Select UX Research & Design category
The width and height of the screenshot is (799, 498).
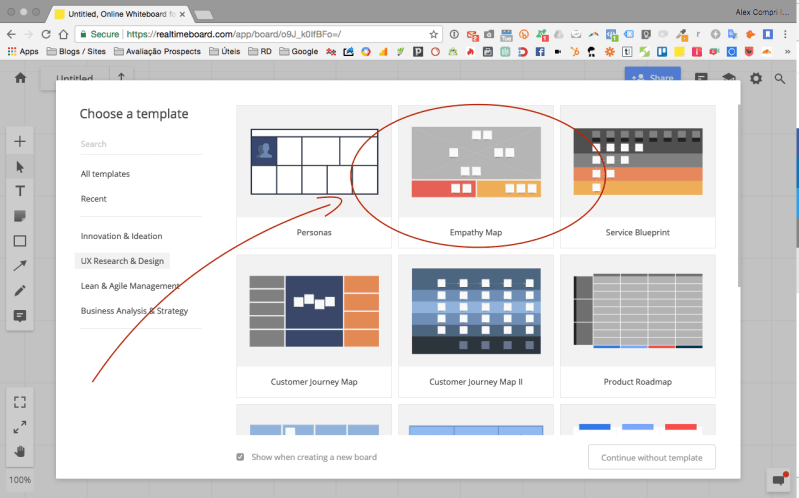[122, 261]
